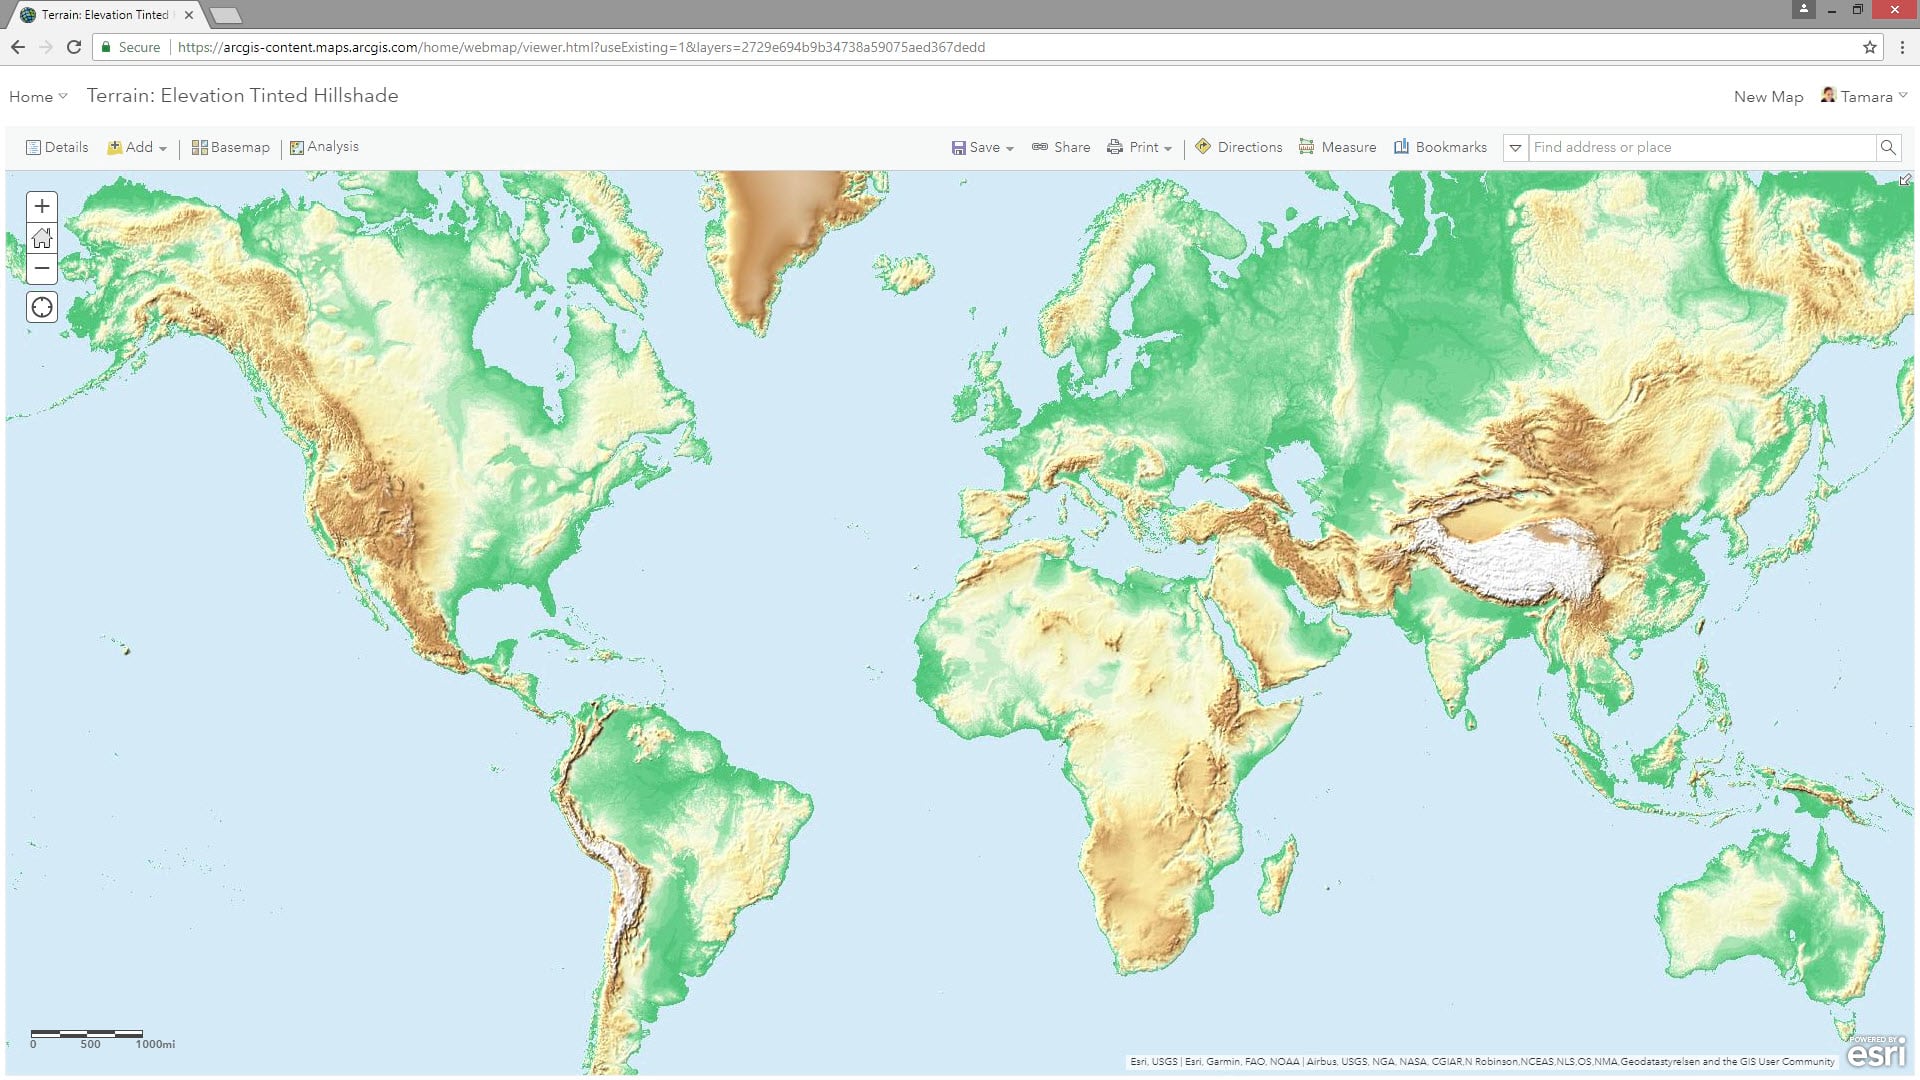Viewport: 1920px width, 1080px height.
Task: Open the Home navigation menu
Action: (x=36, y=96)
